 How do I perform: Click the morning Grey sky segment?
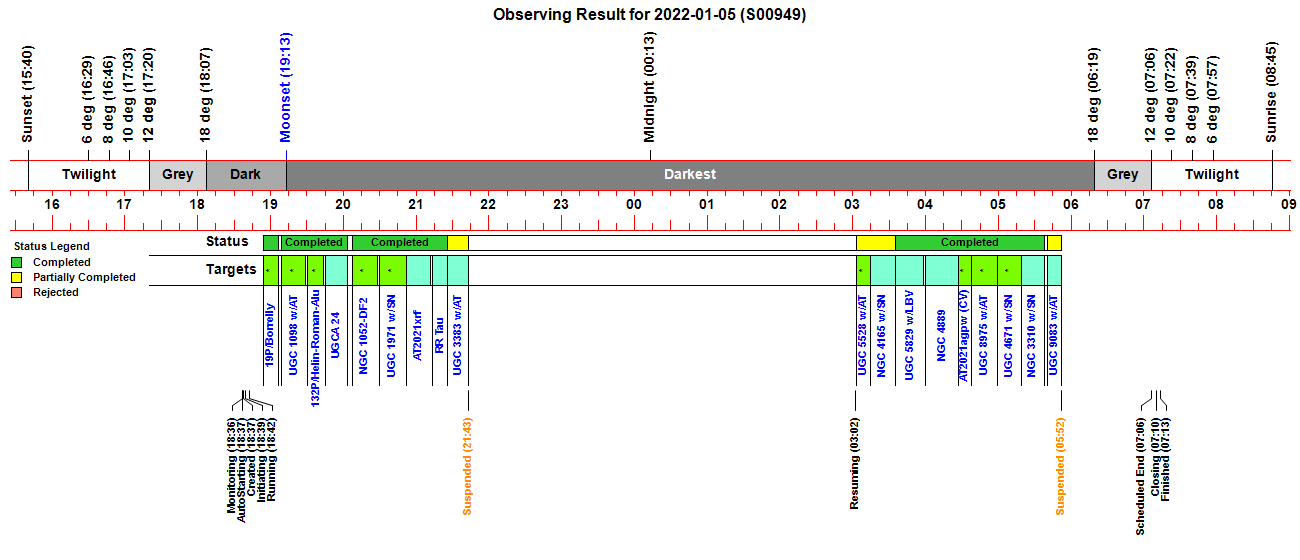coord(1123,174)
